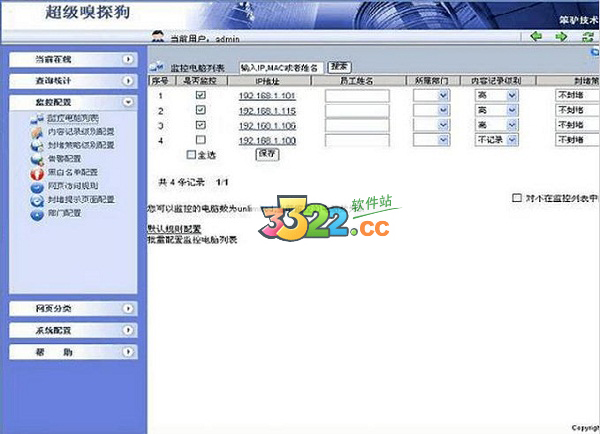Open 监控电脑列表 in the sidebar
Screen dimensions: 600x434
tap(72, 119)
